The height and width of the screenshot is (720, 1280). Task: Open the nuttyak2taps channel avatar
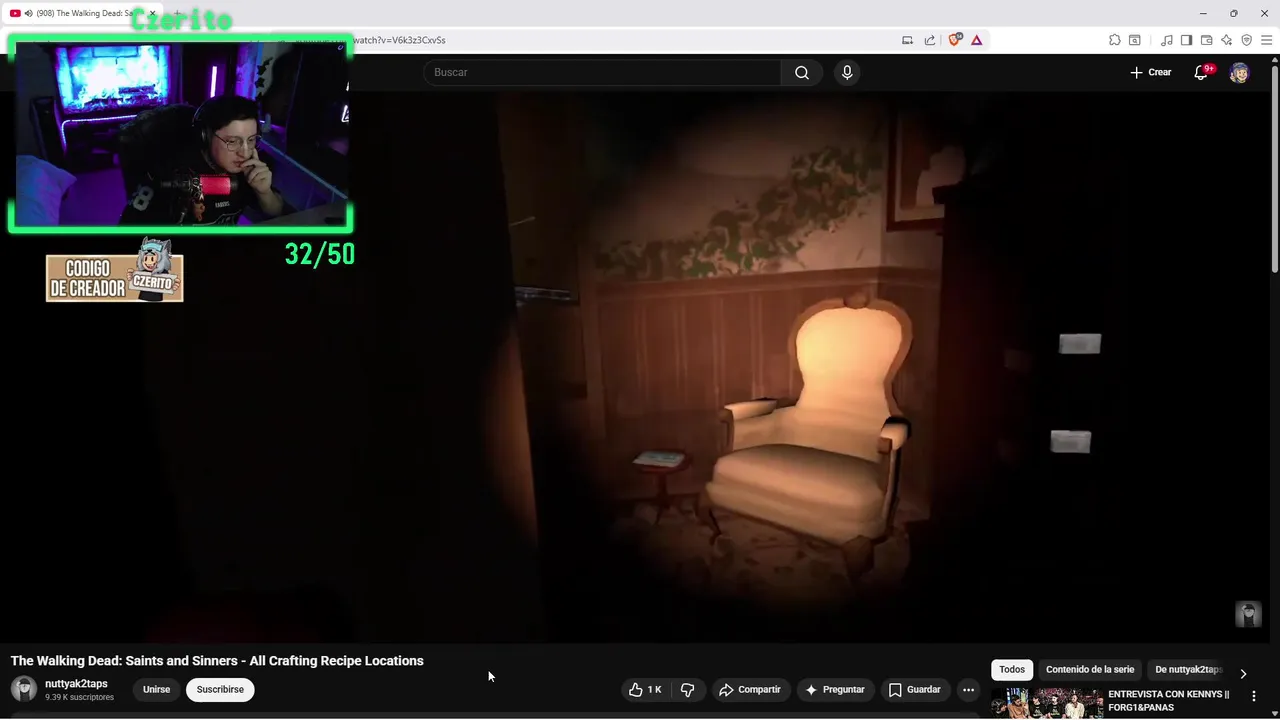(x=24, y=689)
